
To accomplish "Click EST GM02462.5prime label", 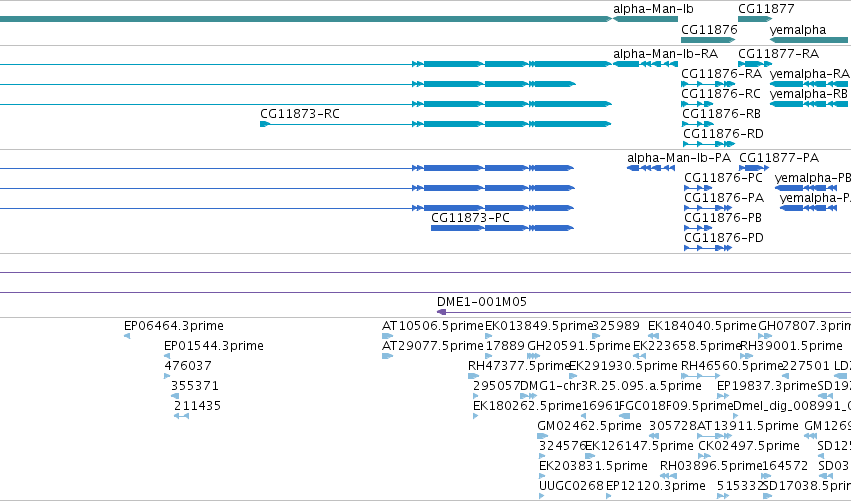I will click(x=589, y=427).
